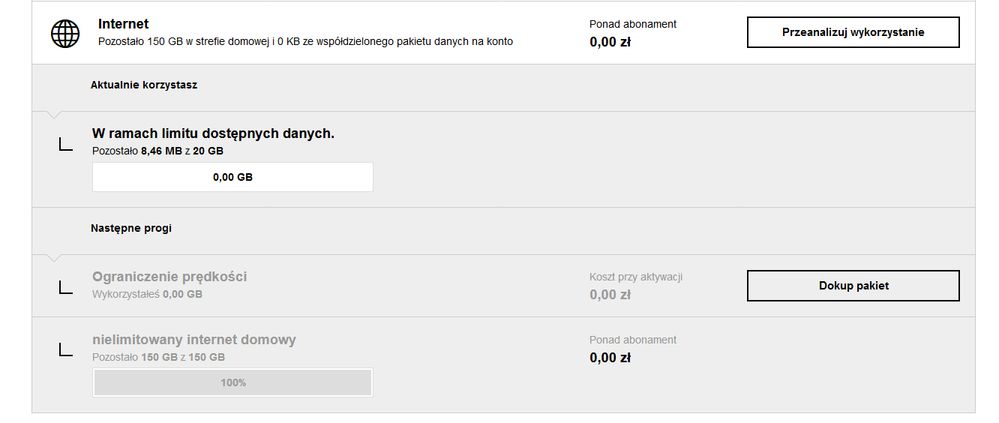Click the Internet globe icon
The image size is (999, 423).
[65, 33]
